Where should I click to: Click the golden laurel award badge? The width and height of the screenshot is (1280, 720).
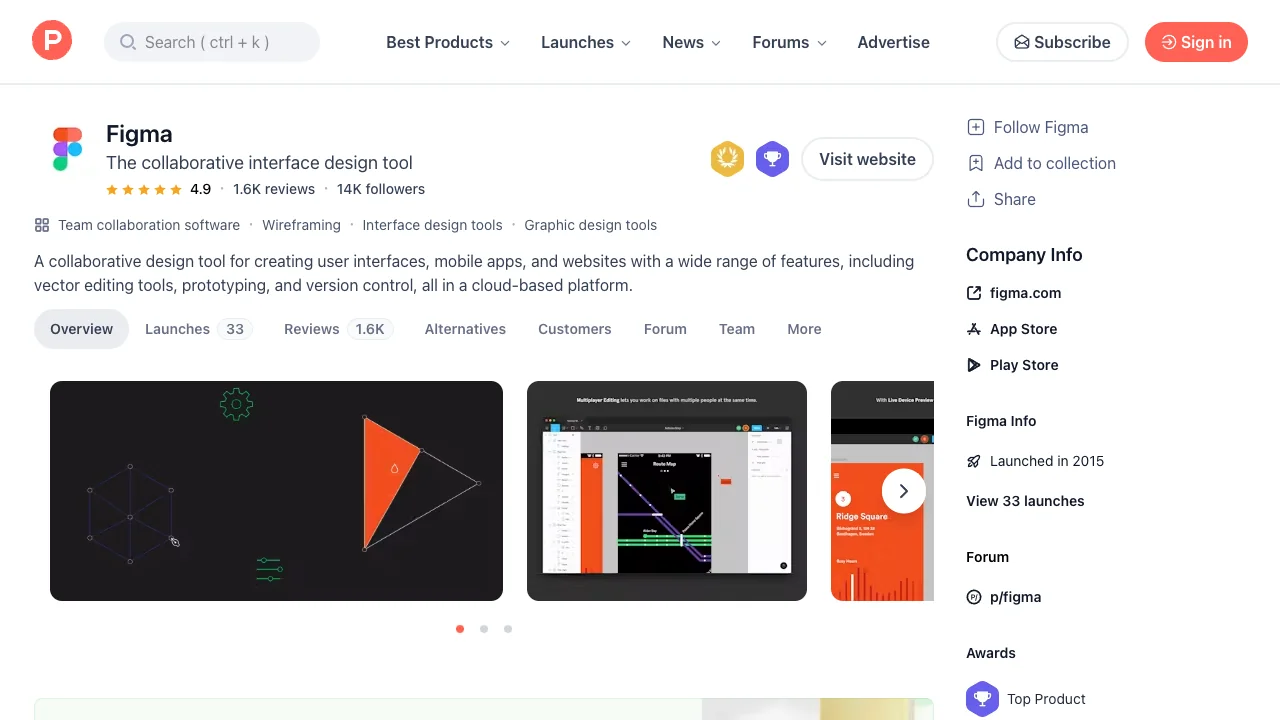pyautogui.click(x=727, y=159)
